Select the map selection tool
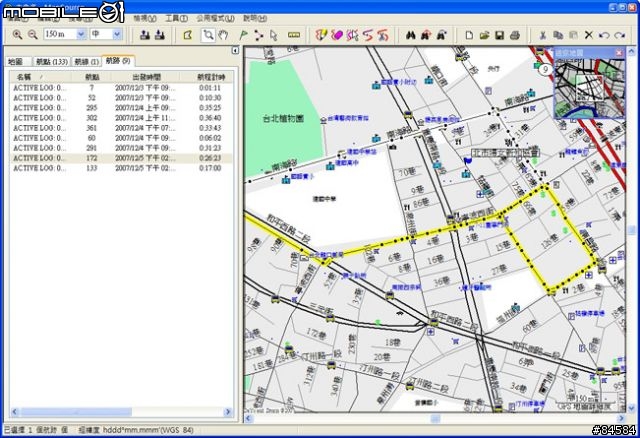Image resolution: width=640 pixels, height=438 pixels. [188, 35]
